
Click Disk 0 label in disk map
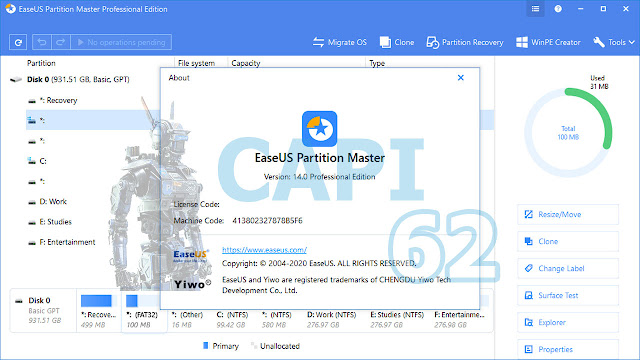(39, 300)
